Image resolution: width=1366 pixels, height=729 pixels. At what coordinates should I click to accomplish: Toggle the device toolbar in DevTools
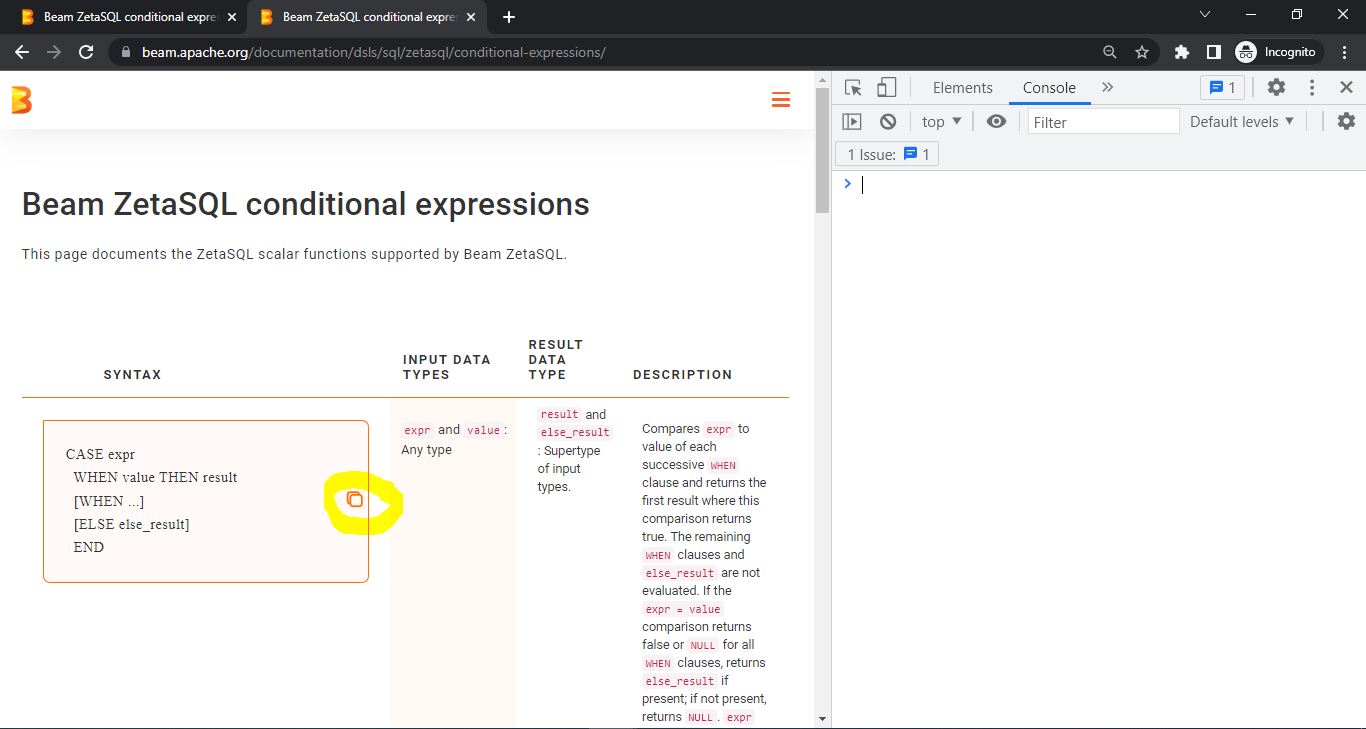[887, 88]
